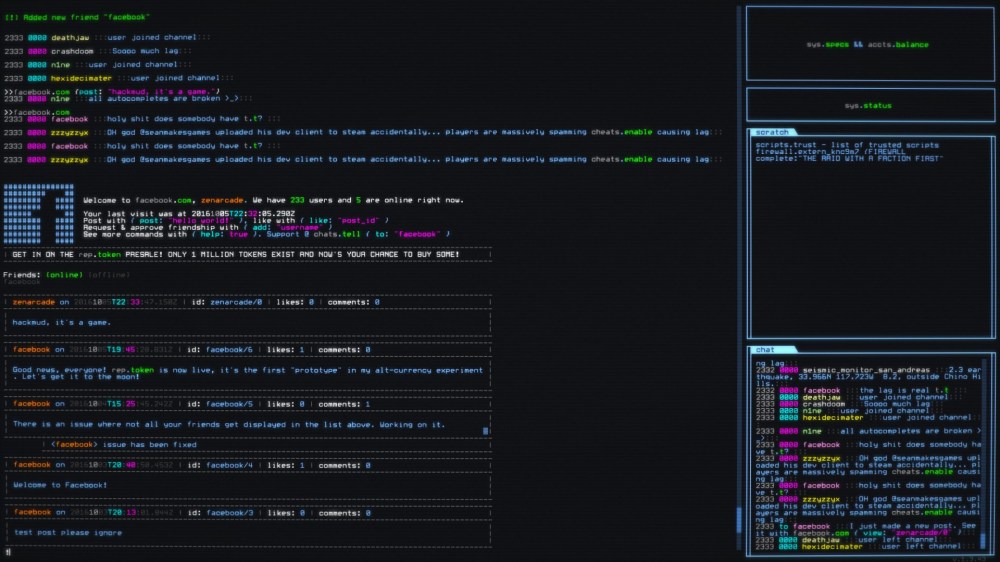Click zenarcade author name in post header
The height and width of the screenshot is (562, 1000).
pos(34,301)
